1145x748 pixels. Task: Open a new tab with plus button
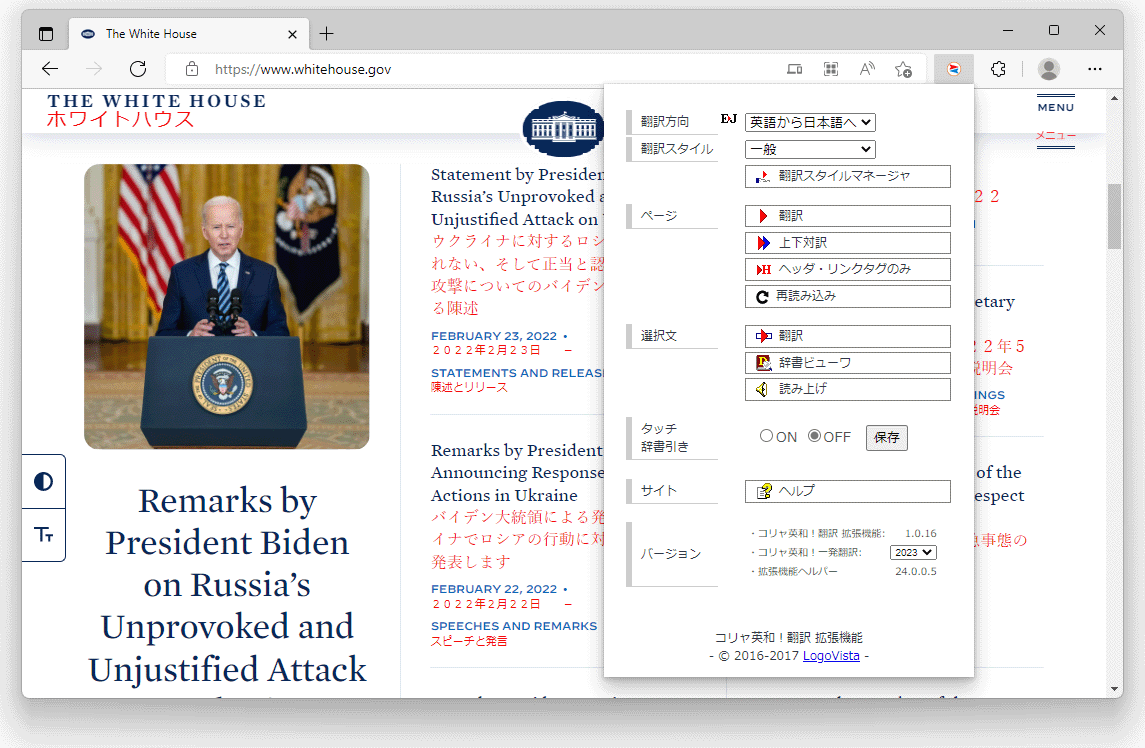[x=326, y=34]
